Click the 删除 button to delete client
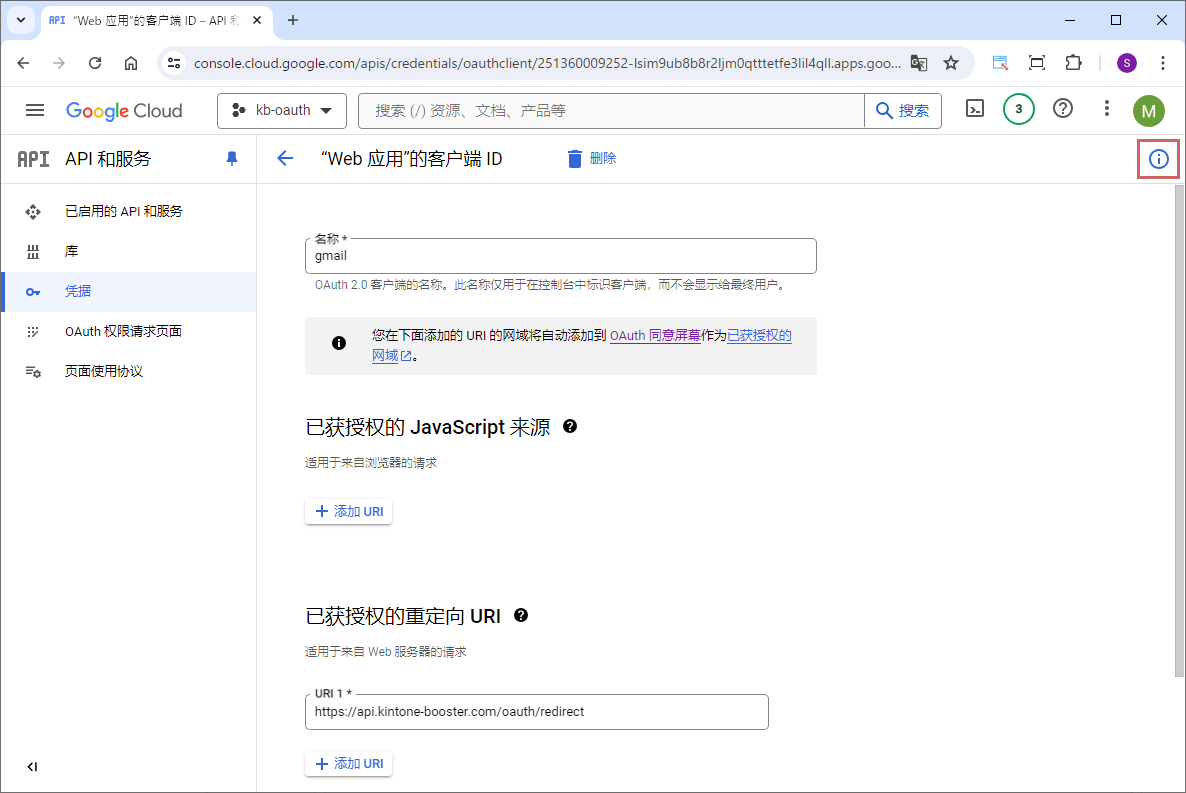The image size is (1186, 793). click(x=591, y=159)
